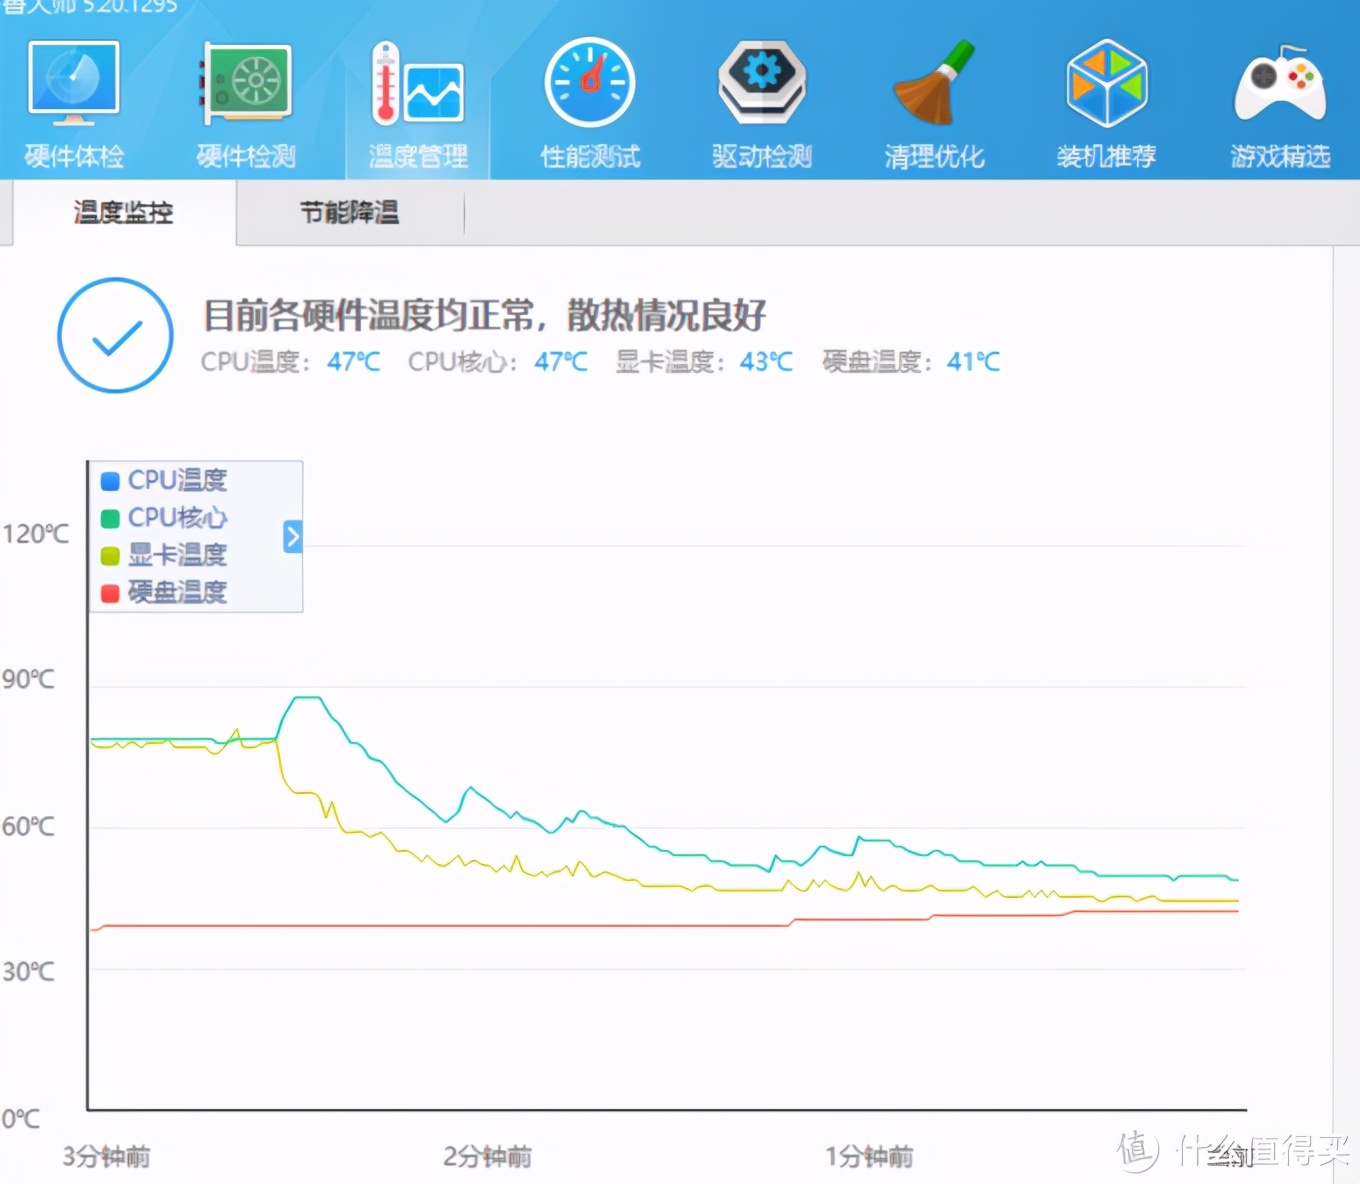Toggle the green CPU核心 legend swatch
Image resolution: width=1360 pixels, height=1184 pixels.
pyautogui.click(x=110, y=518)
